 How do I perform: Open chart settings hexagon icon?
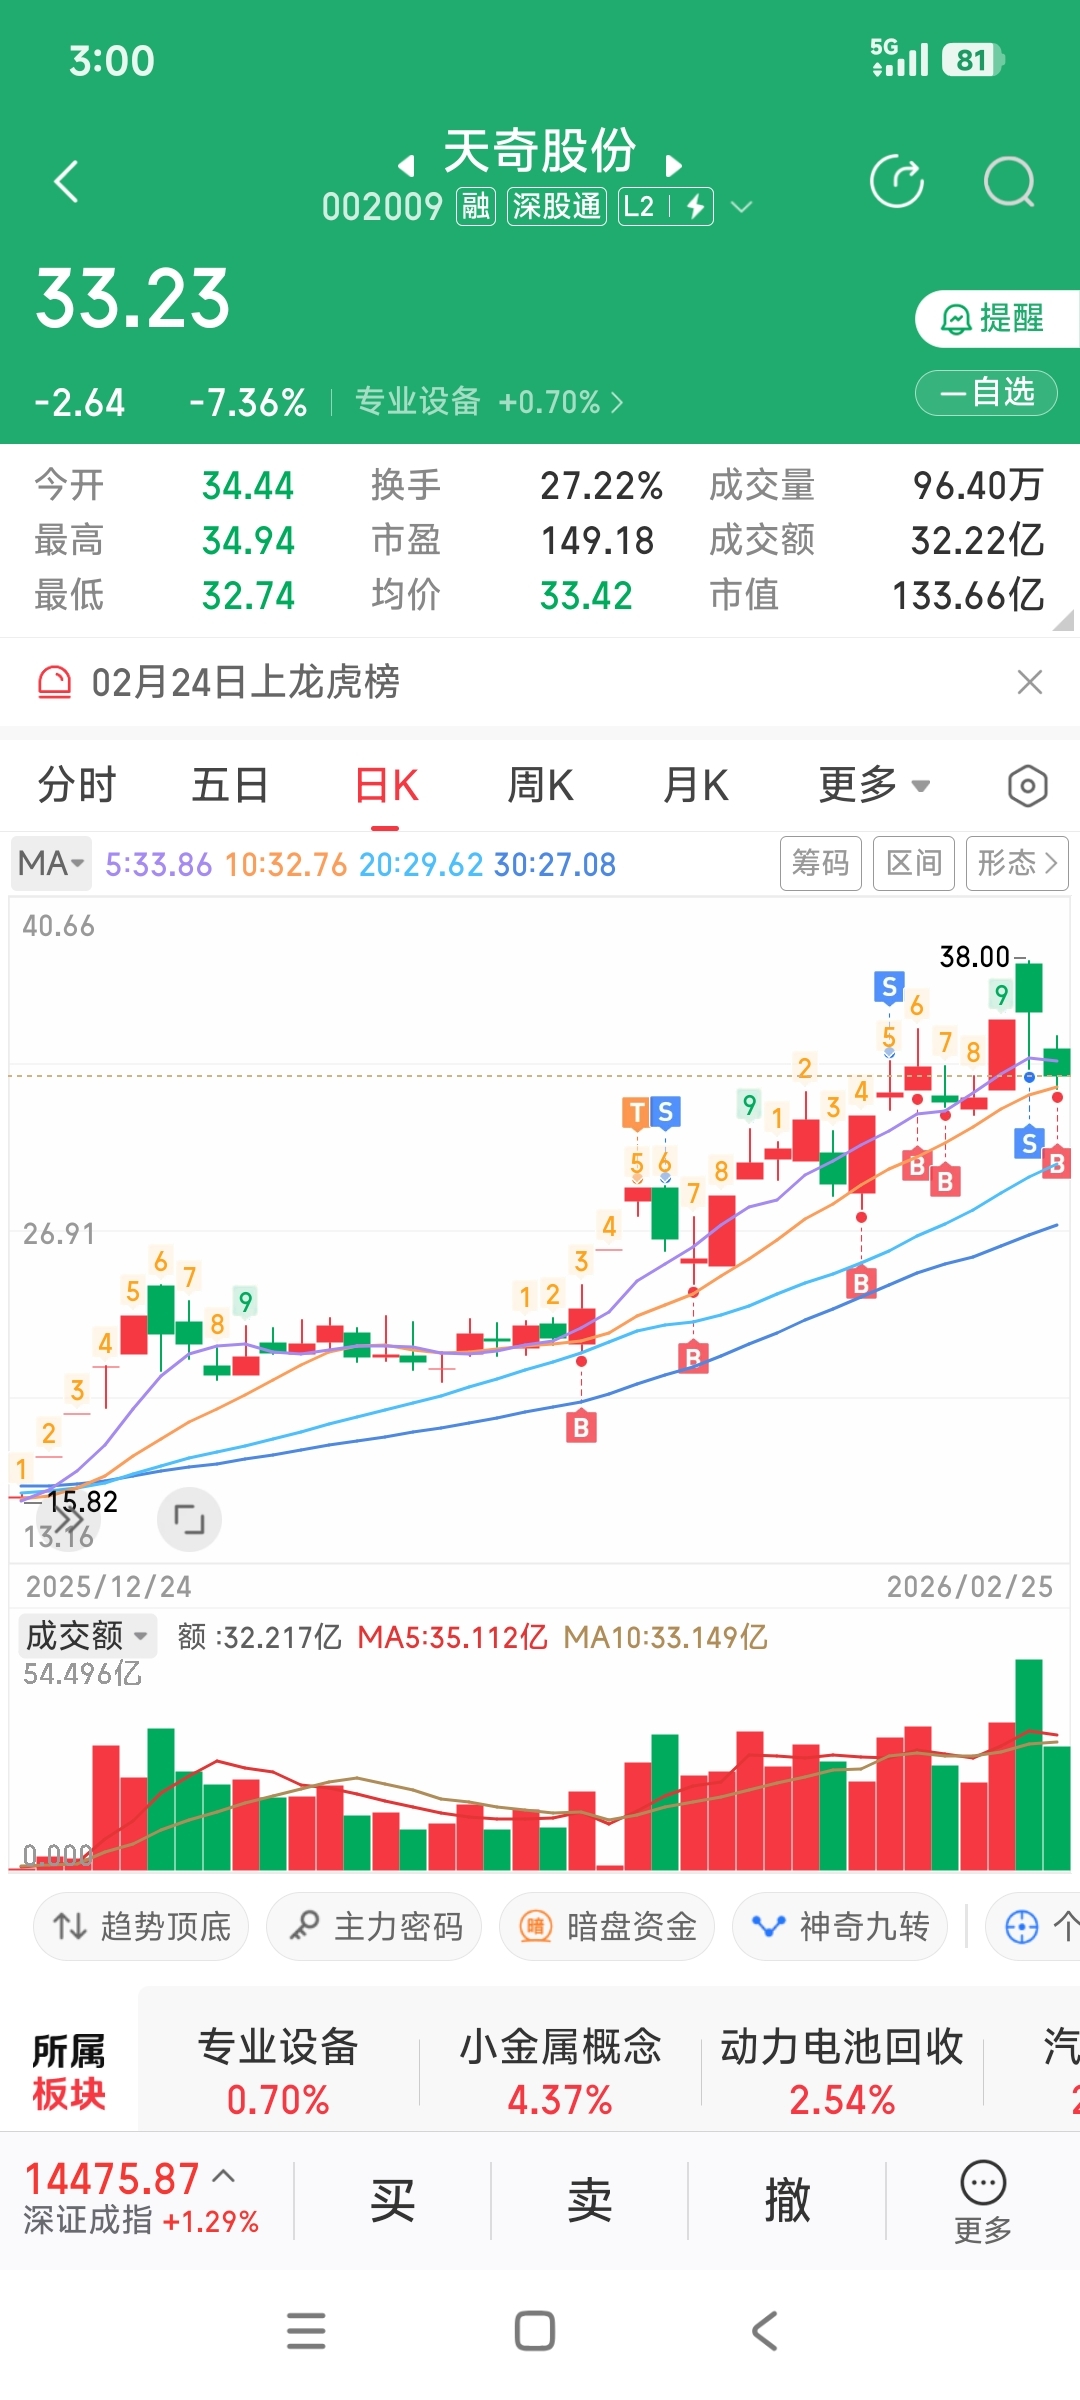[x=1027, y=786]
